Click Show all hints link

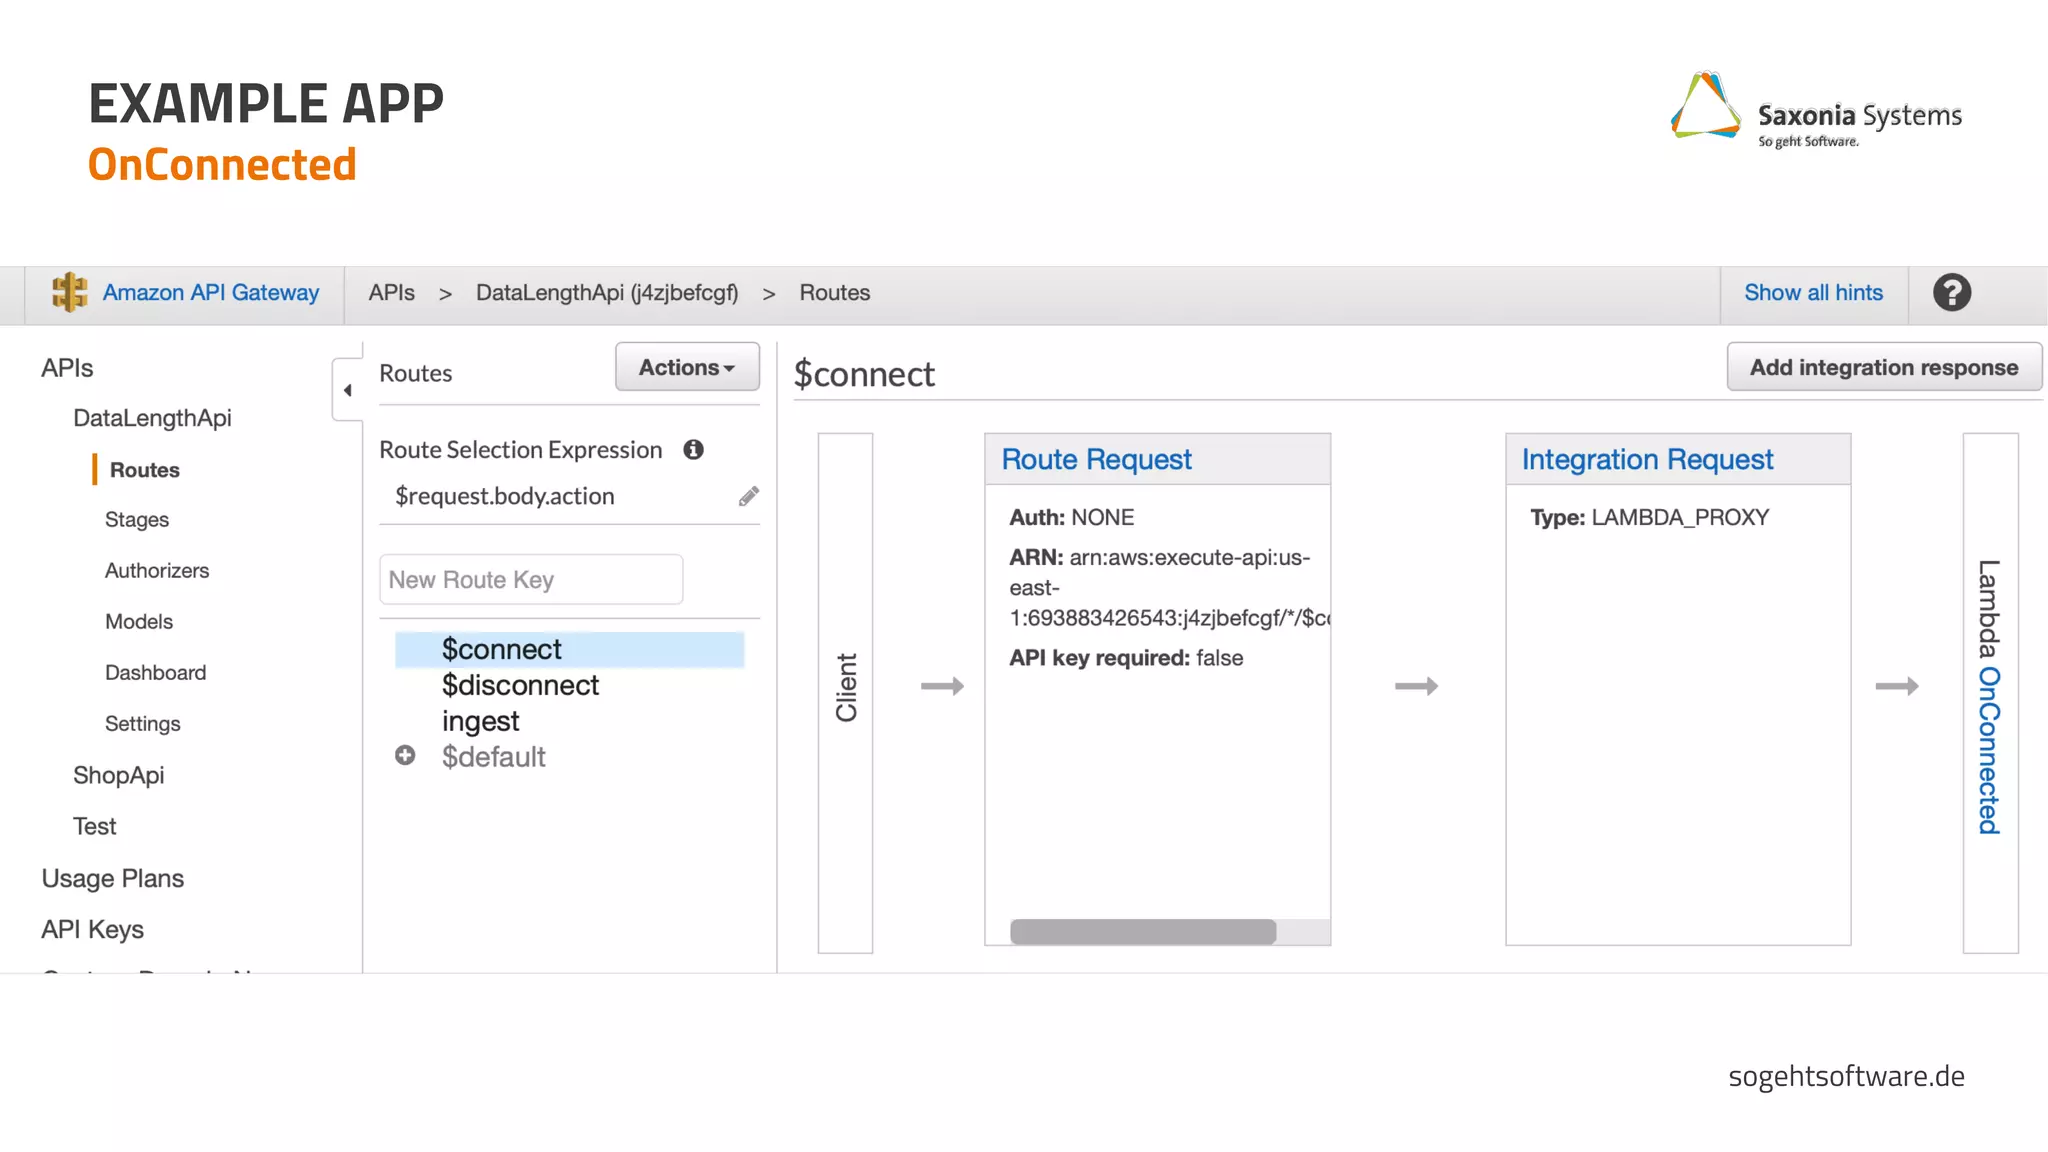[1813, 293]
